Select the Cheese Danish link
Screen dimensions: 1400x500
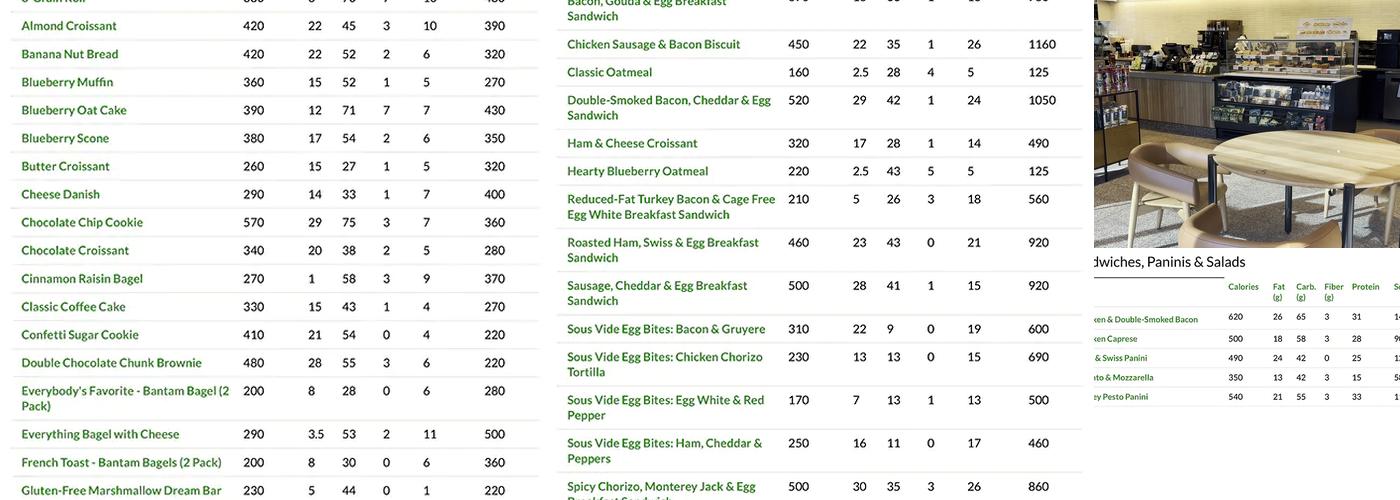pos(61,194)
